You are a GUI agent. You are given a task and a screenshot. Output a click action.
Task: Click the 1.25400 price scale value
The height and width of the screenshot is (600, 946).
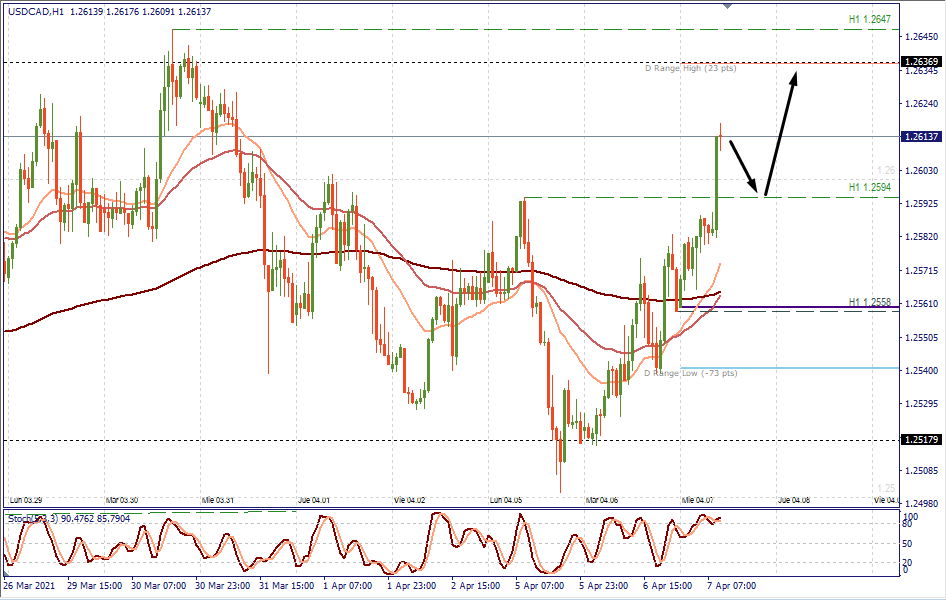[922, 370]
